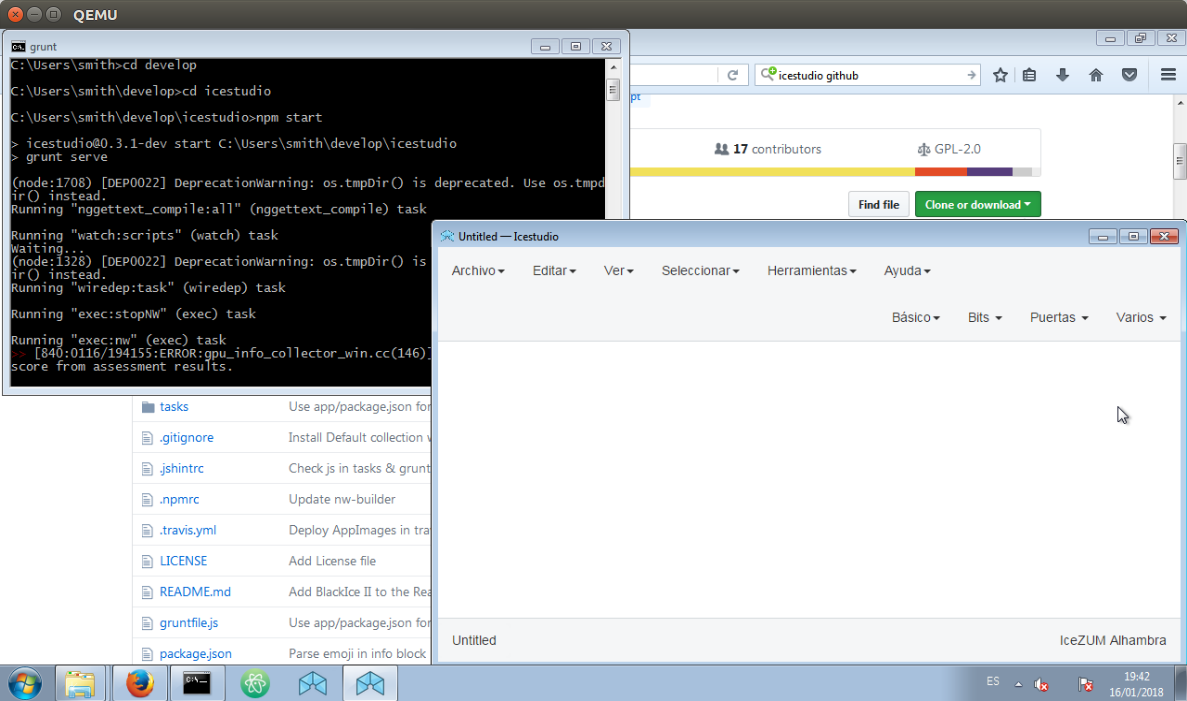This screenshot has width=1187, height=701.
Task: Click the Find file button
Action: 878,203
